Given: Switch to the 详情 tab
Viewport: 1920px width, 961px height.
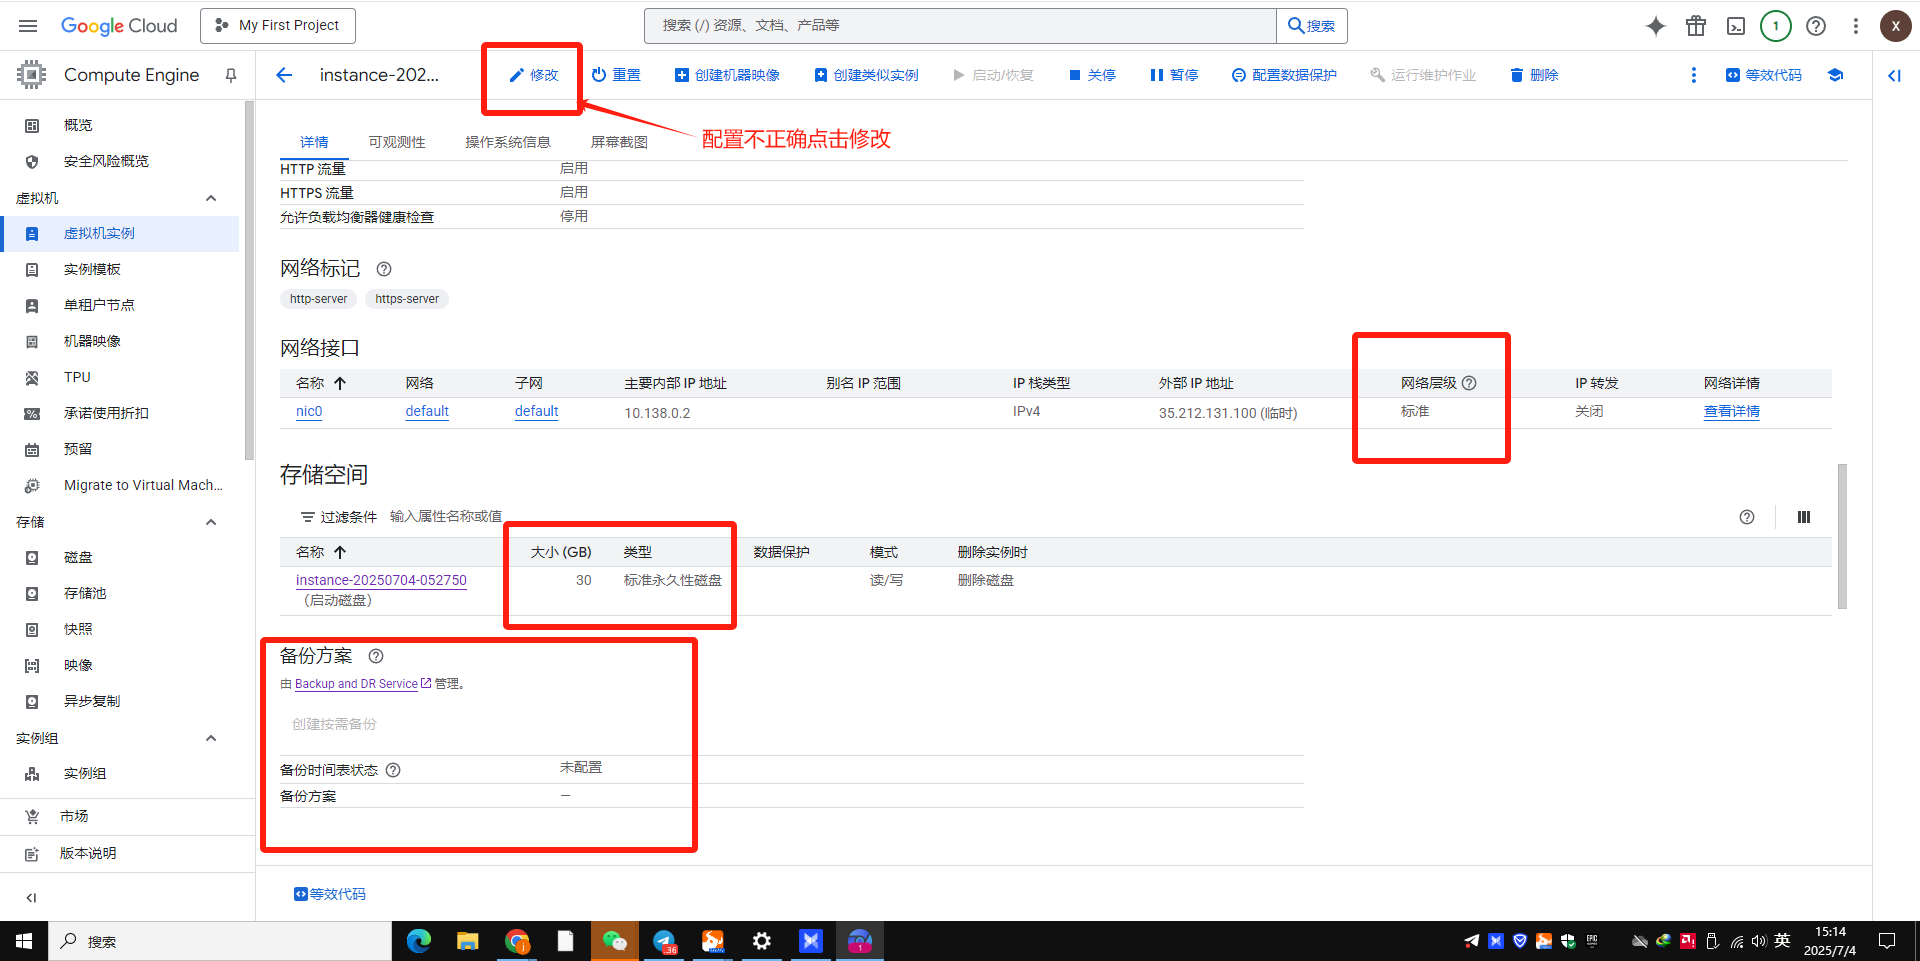Looking at the screenshot, I should tap(314, 142).
